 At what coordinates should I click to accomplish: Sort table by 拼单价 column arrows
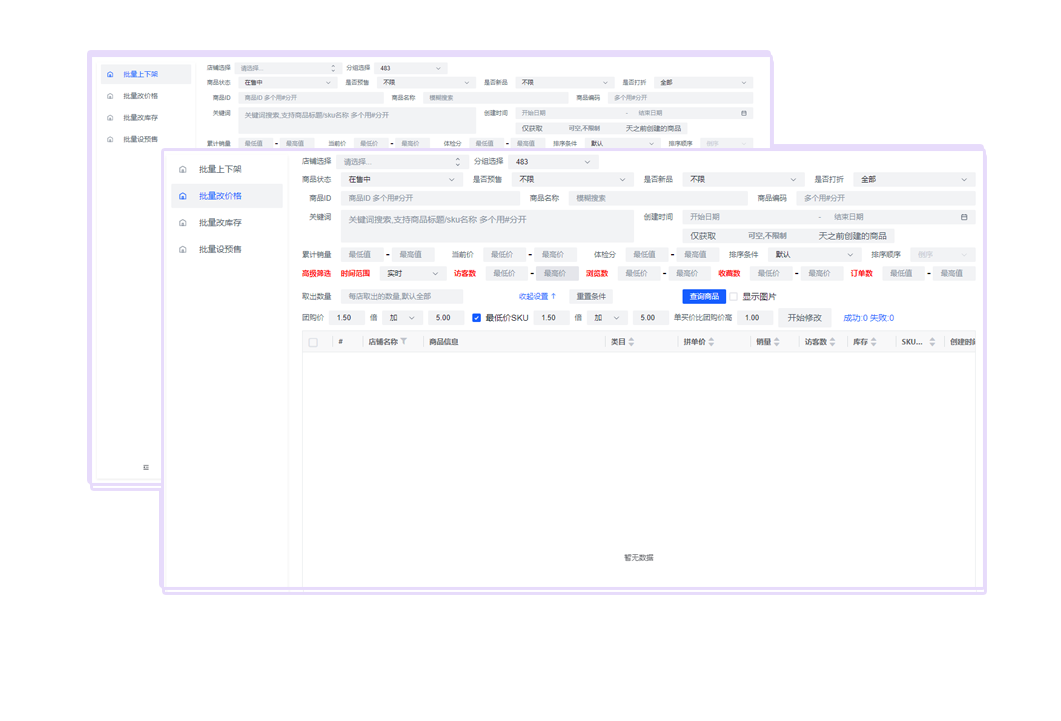711,342
